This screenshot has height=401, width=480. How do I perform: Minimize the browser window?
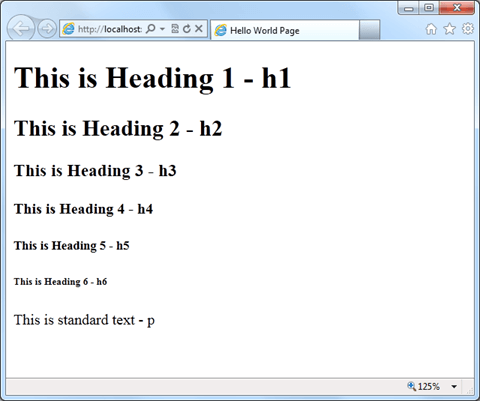coord(409,8)
